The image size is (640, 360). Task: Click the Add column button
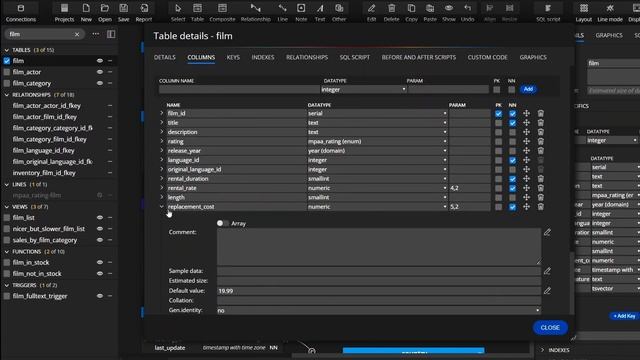(528, 89)
